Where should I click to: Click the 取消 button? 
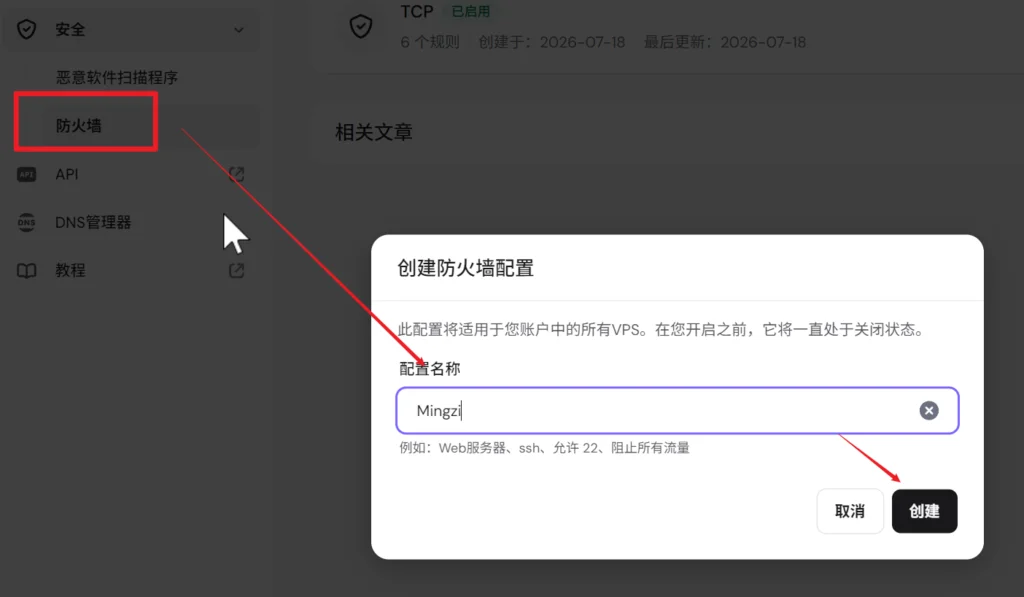pyautogui.click(x=850, y=511)
